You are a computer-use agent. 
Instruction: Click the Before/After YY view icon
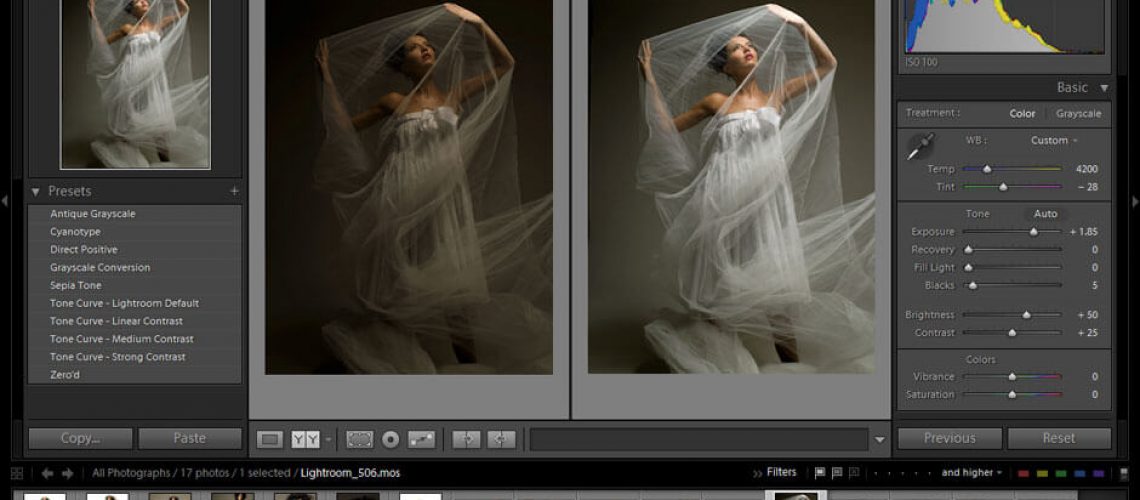pyautogui.click(x=305, y=439)
